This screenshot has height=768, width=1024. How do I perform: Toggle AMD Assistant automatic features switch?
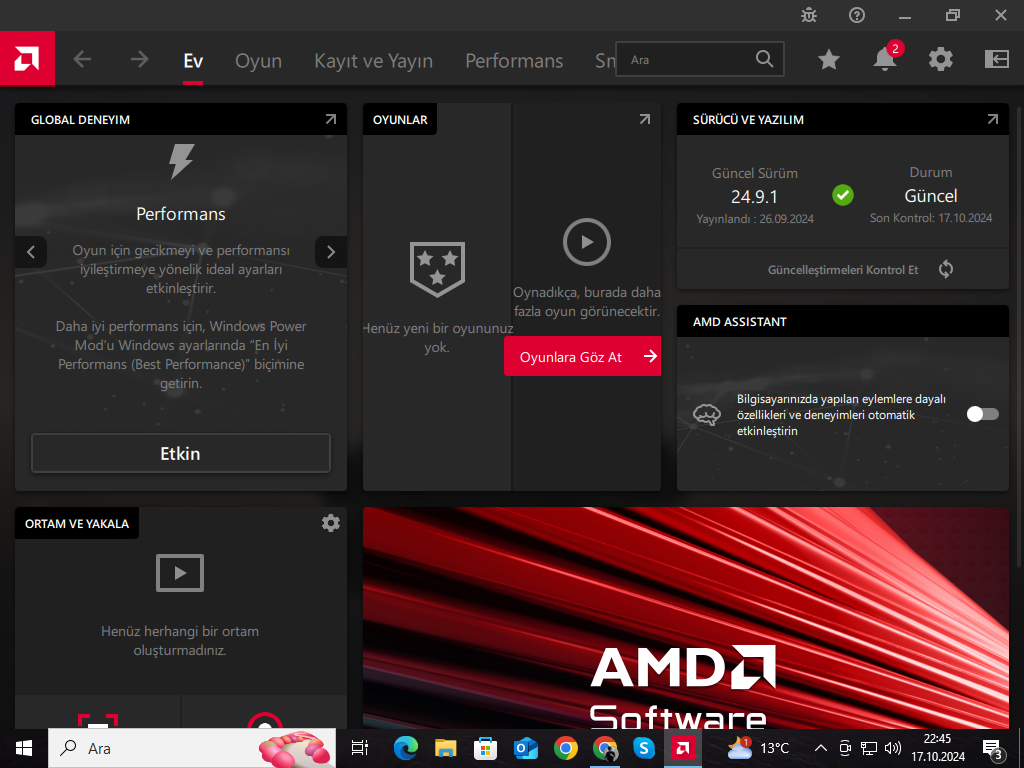983,414
